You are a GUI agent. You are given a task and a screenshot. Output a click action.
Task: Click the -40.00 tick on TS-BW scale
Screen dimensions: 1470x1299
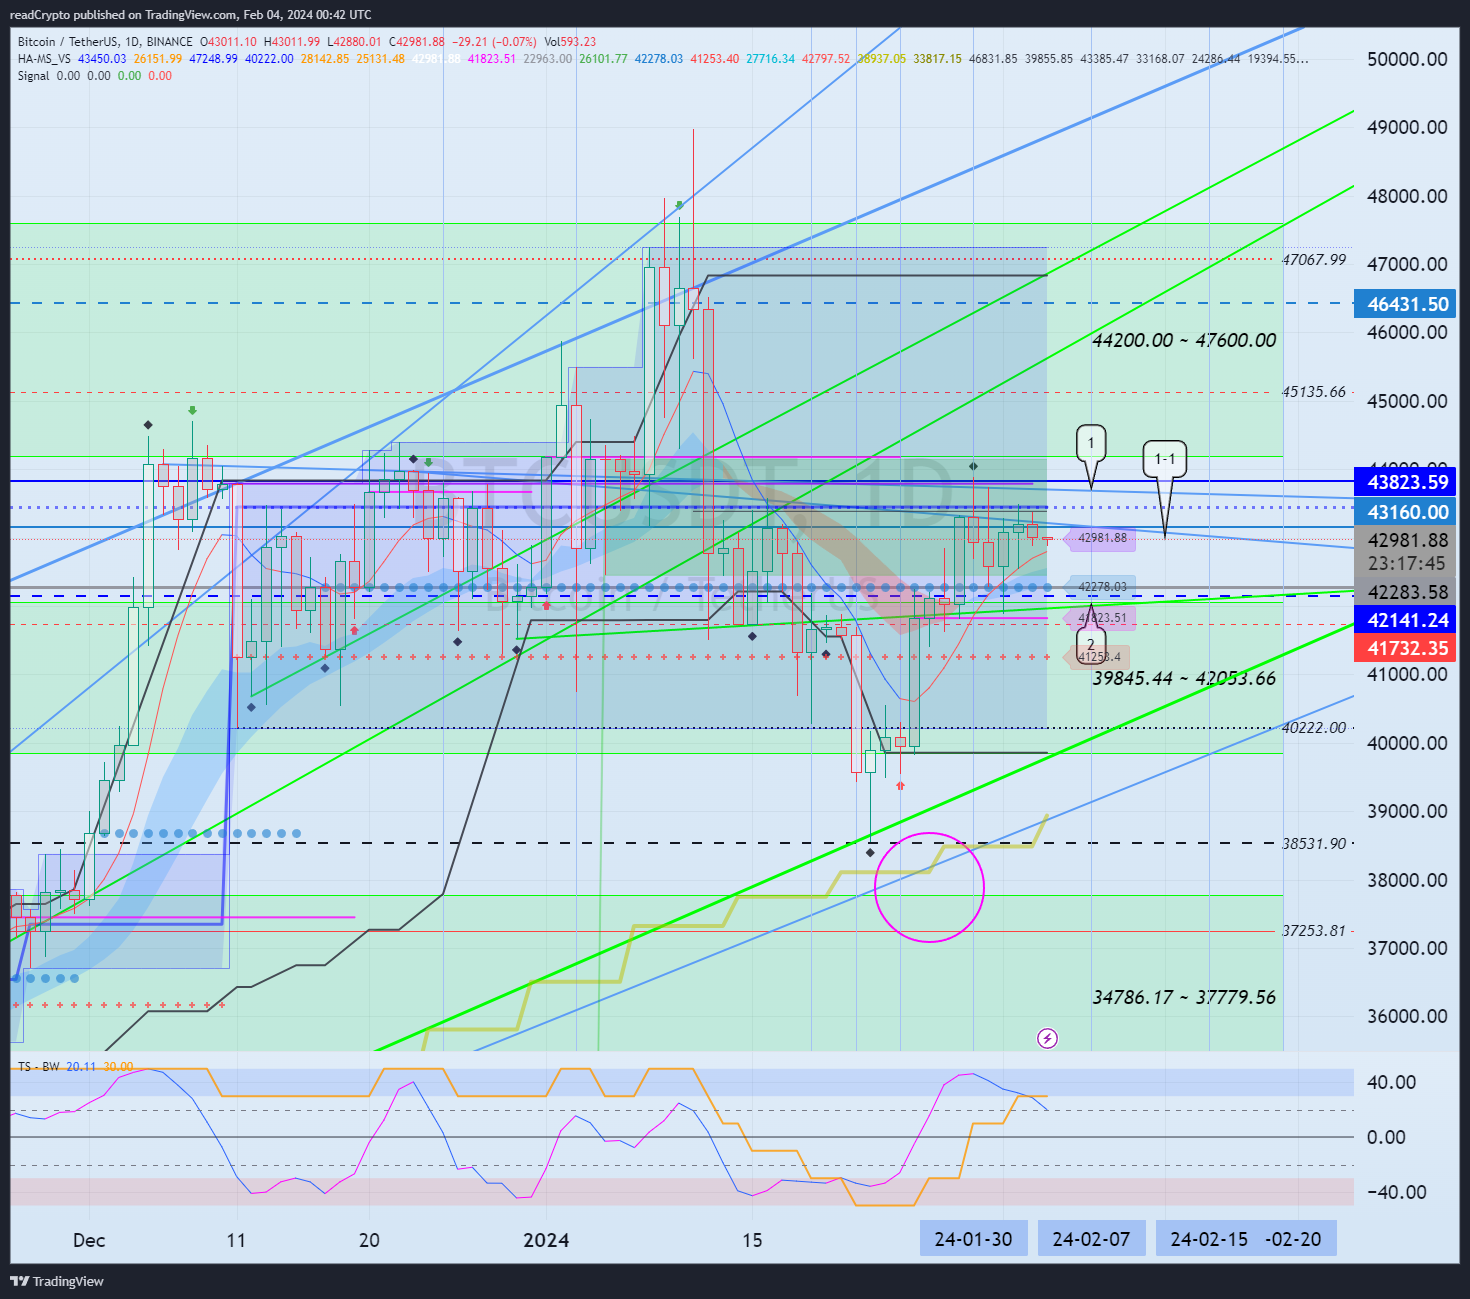tap(1396, 1192)
